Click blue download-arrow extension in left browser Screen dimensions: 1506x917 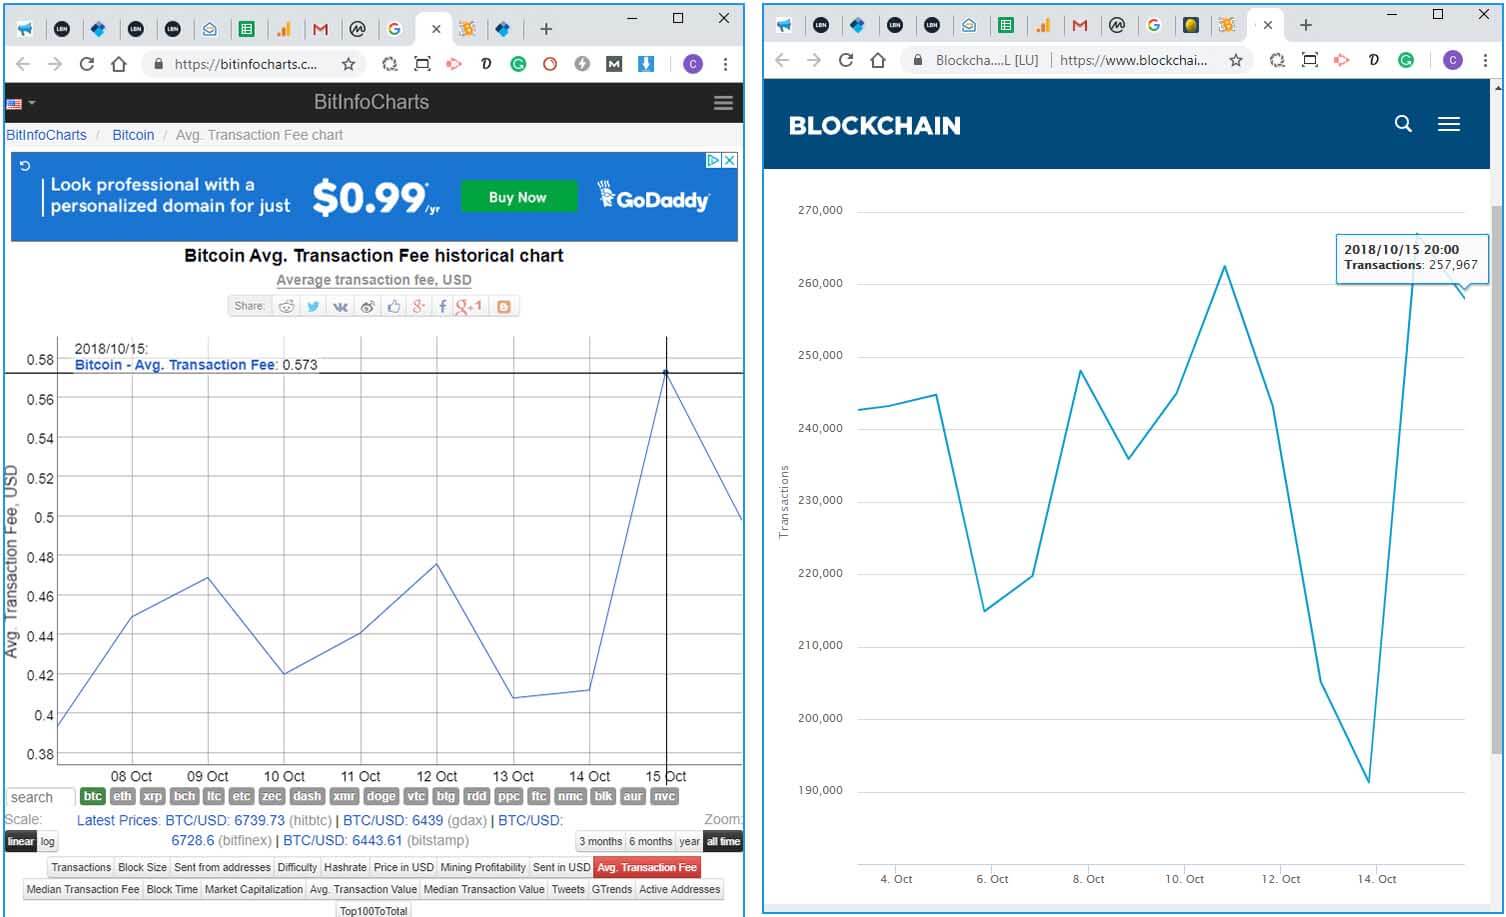point(646,64)
